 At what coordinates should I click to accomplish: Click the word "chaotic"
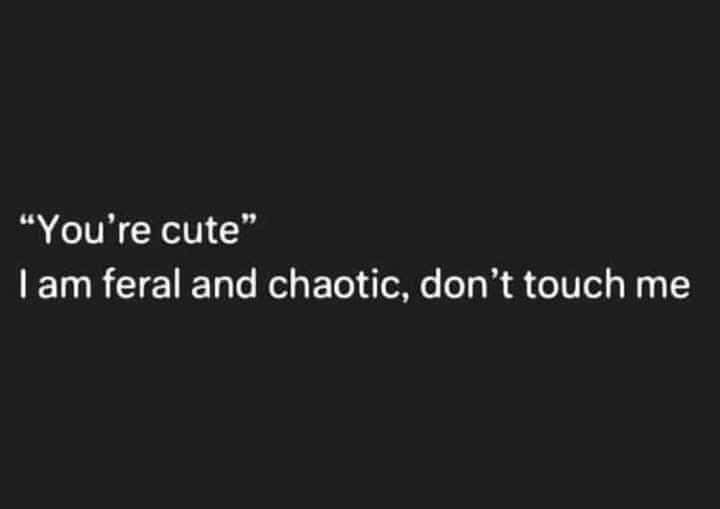coord(333,284)
